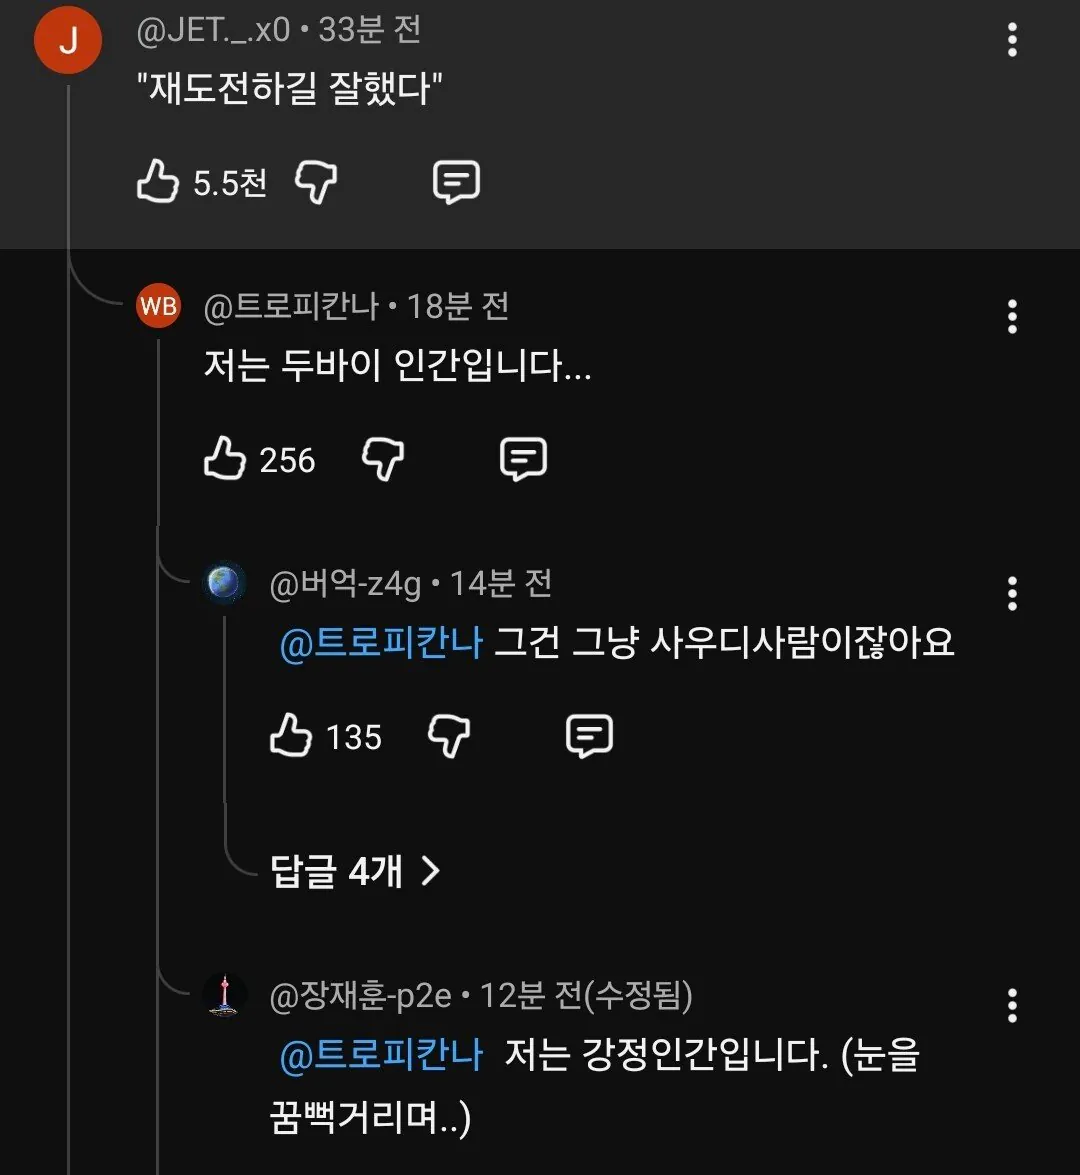
Task: Open the @JET._.x0 channel name link
Action: (x=213, y=30)
